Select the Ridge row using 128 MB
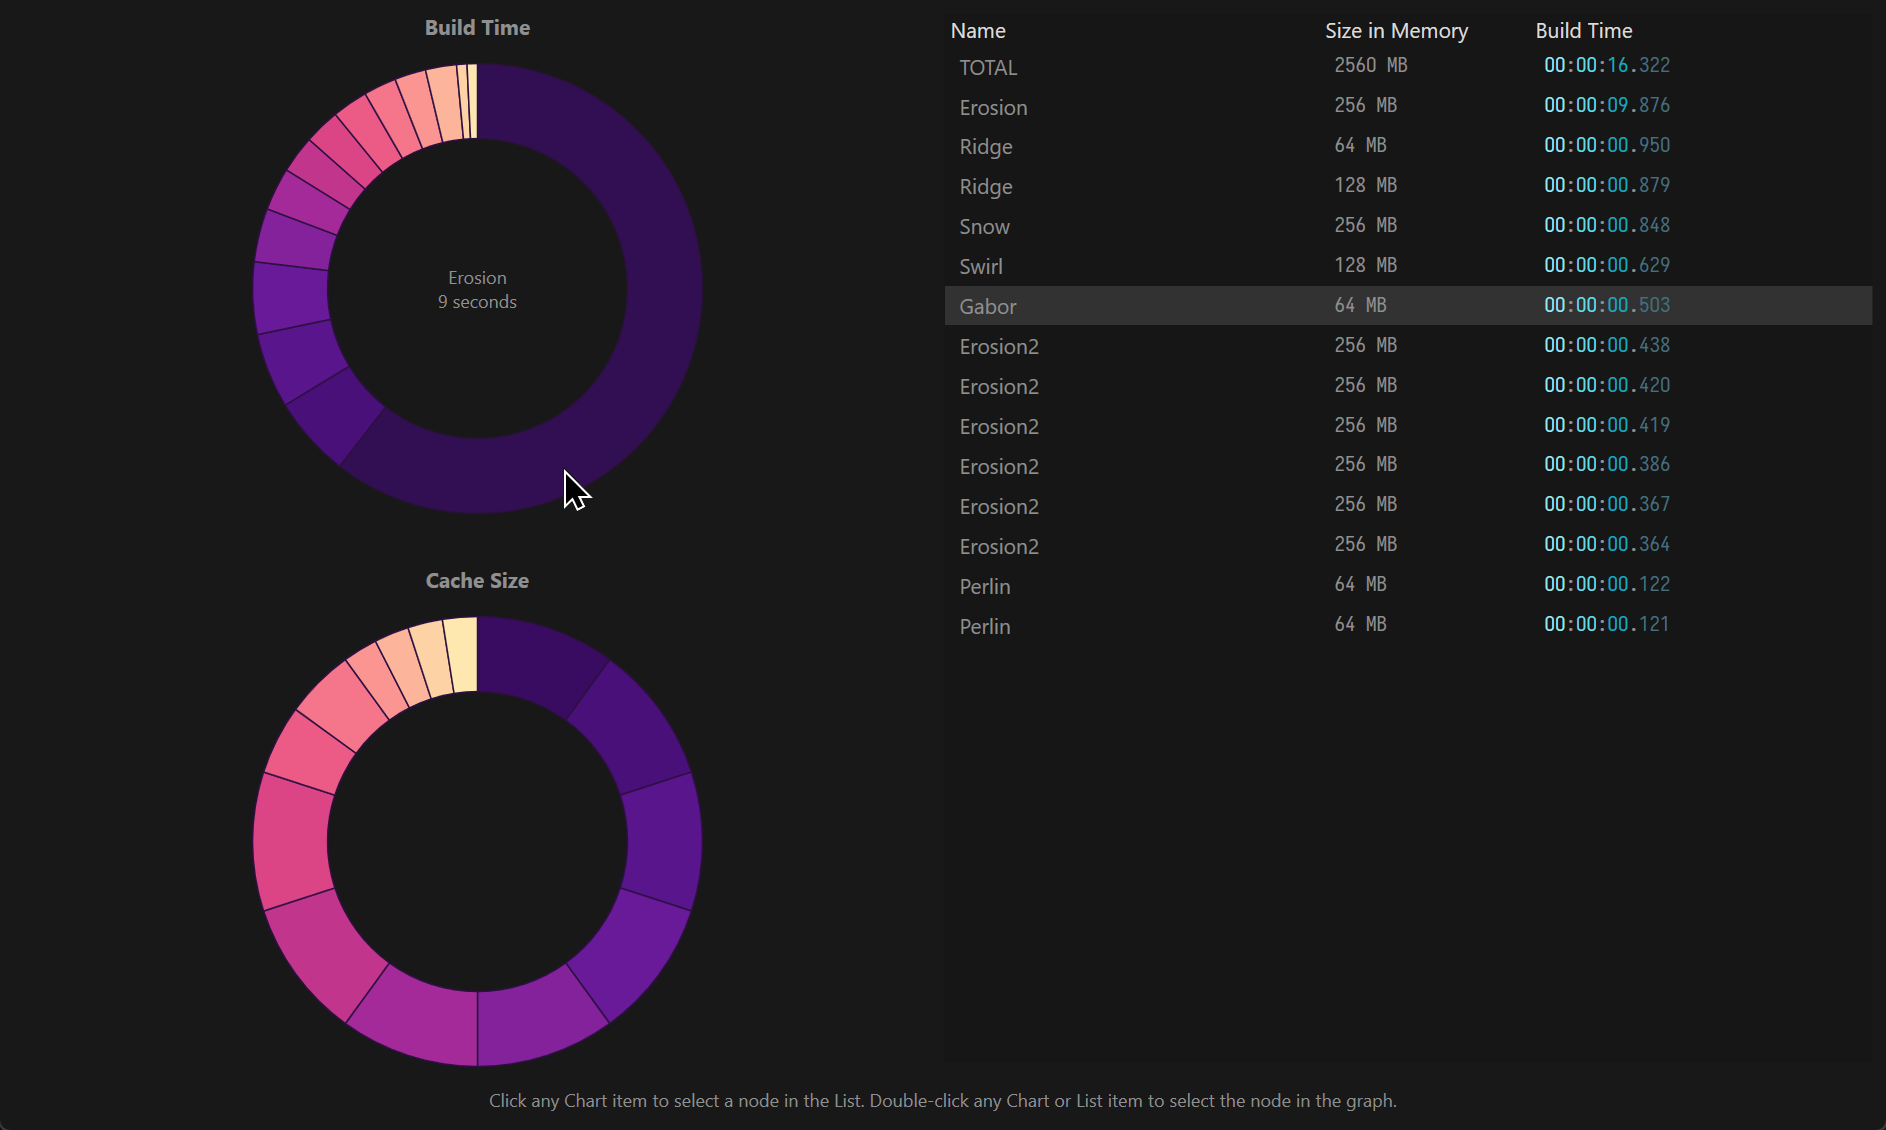 tap(1408, 186)
